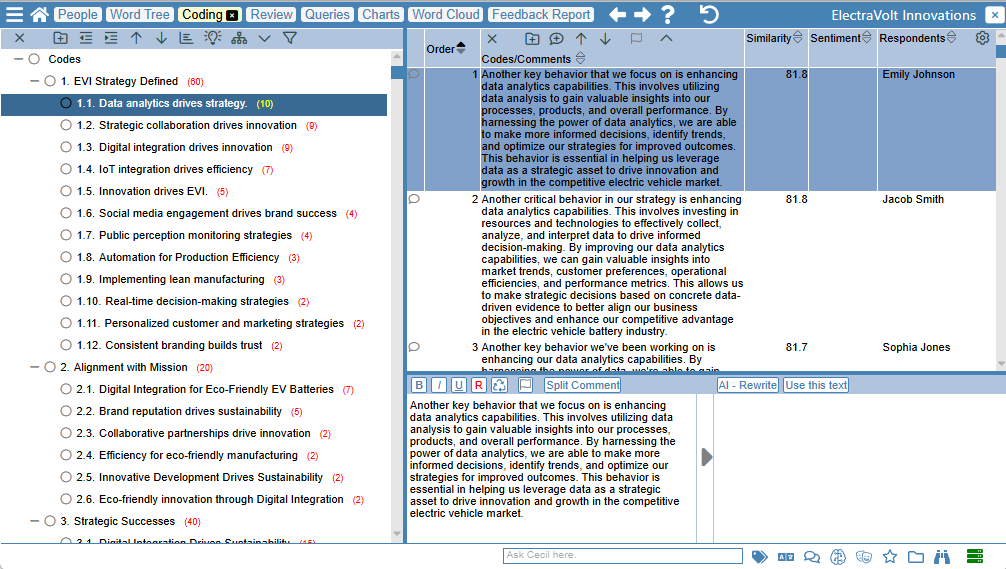Click the undo arrow in the top bar
The width and height of the screenshot is (1006, 569).
click(709, 15)
